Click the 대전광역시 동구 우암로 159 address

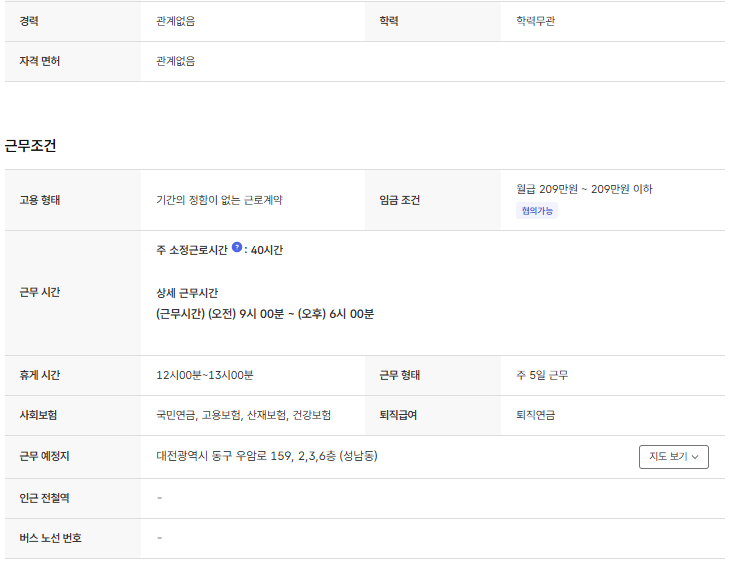(266, 457)
